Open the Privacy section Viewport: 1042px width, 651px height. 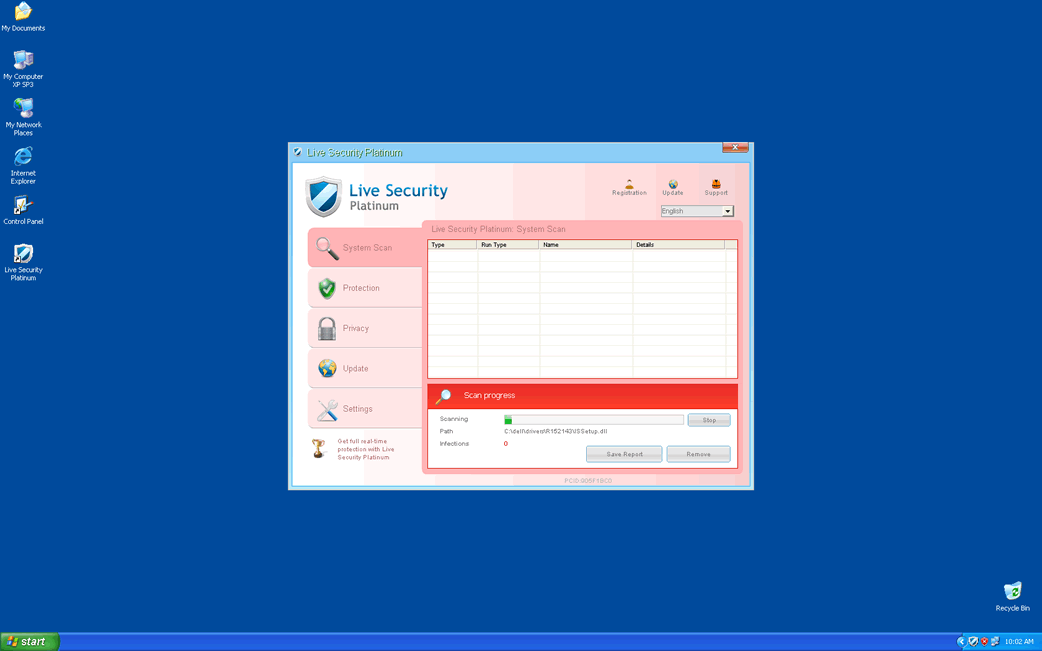365,328
